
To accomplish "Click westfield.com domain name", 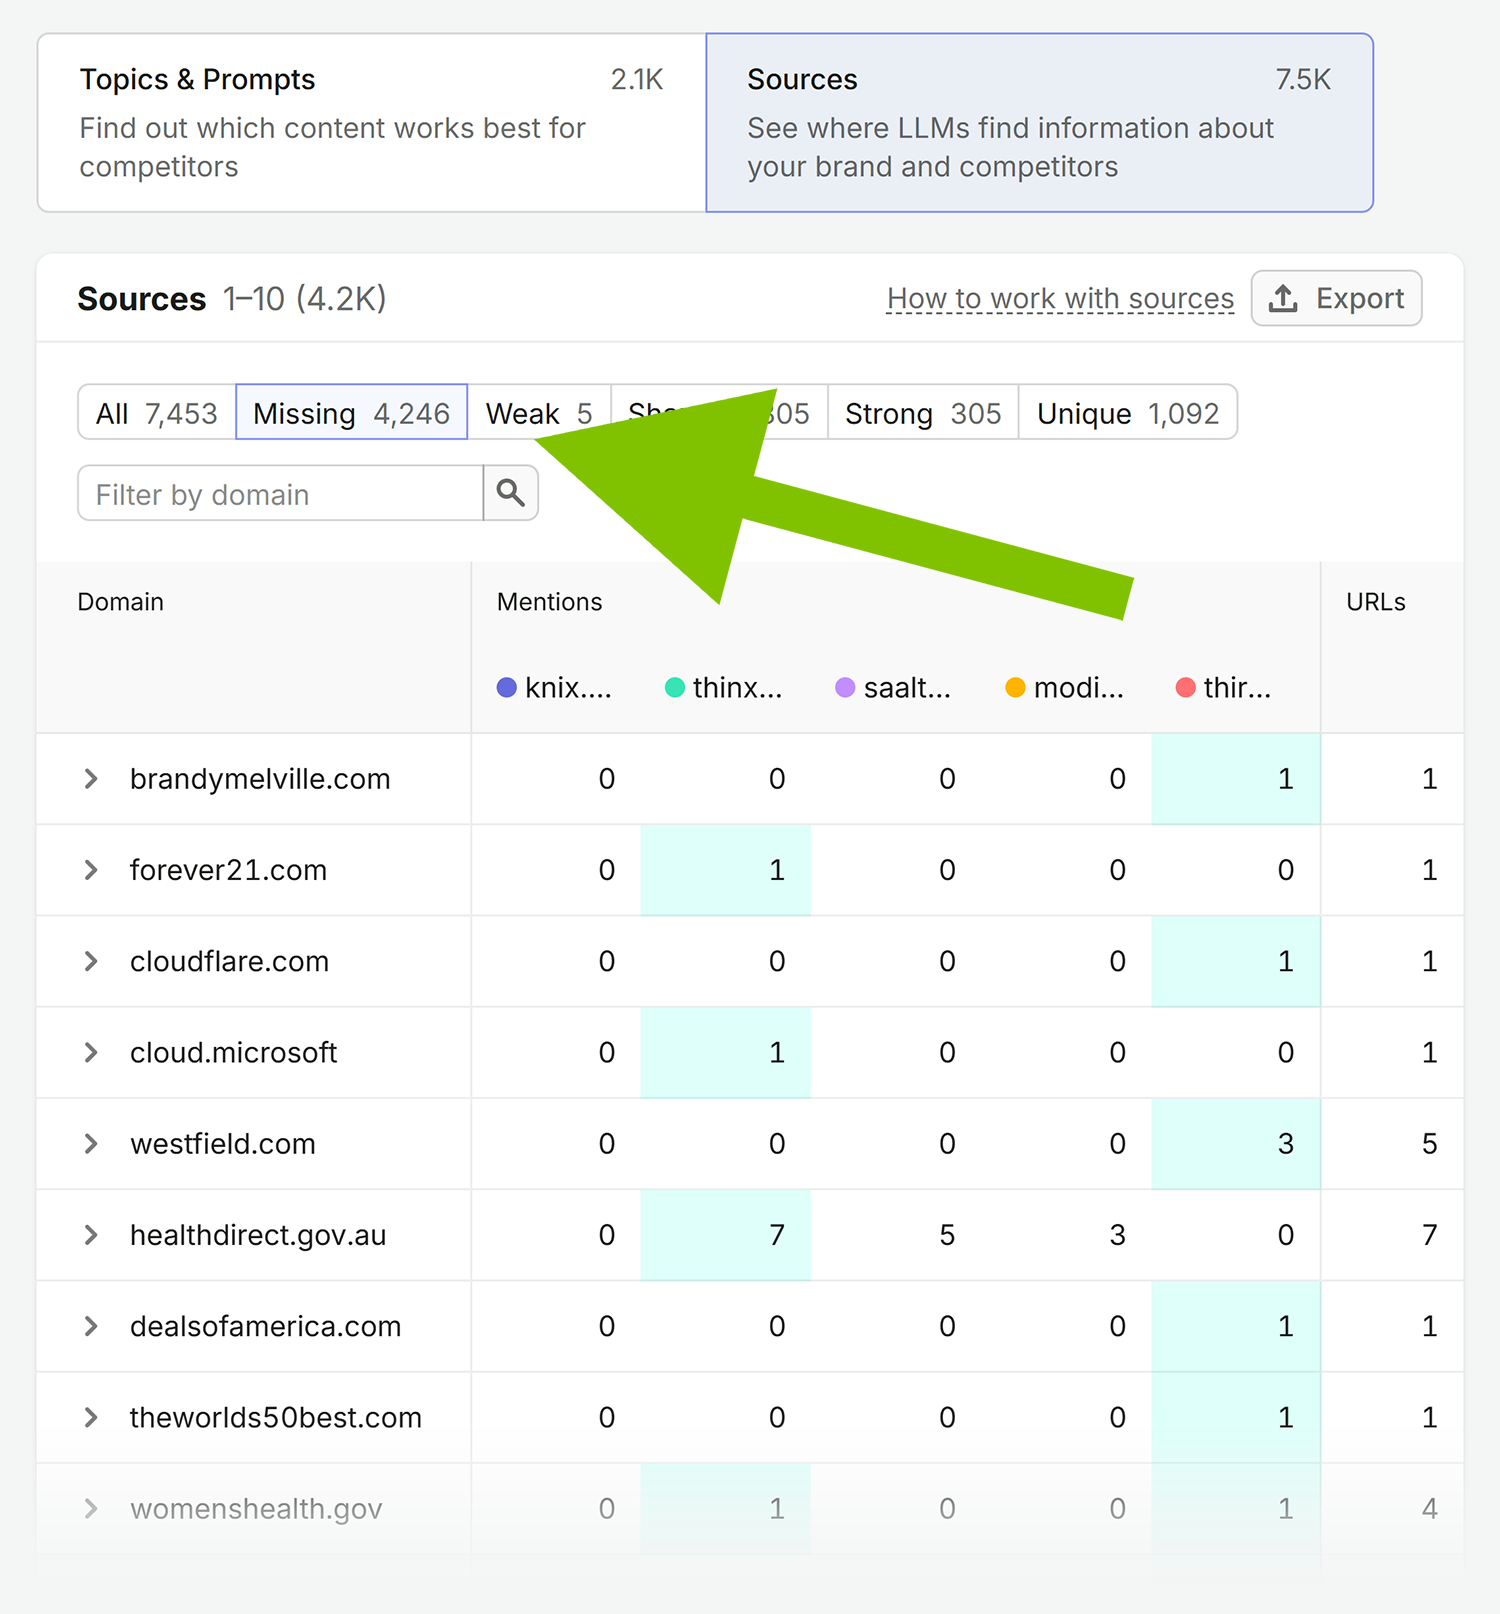I will [223, 1143].
